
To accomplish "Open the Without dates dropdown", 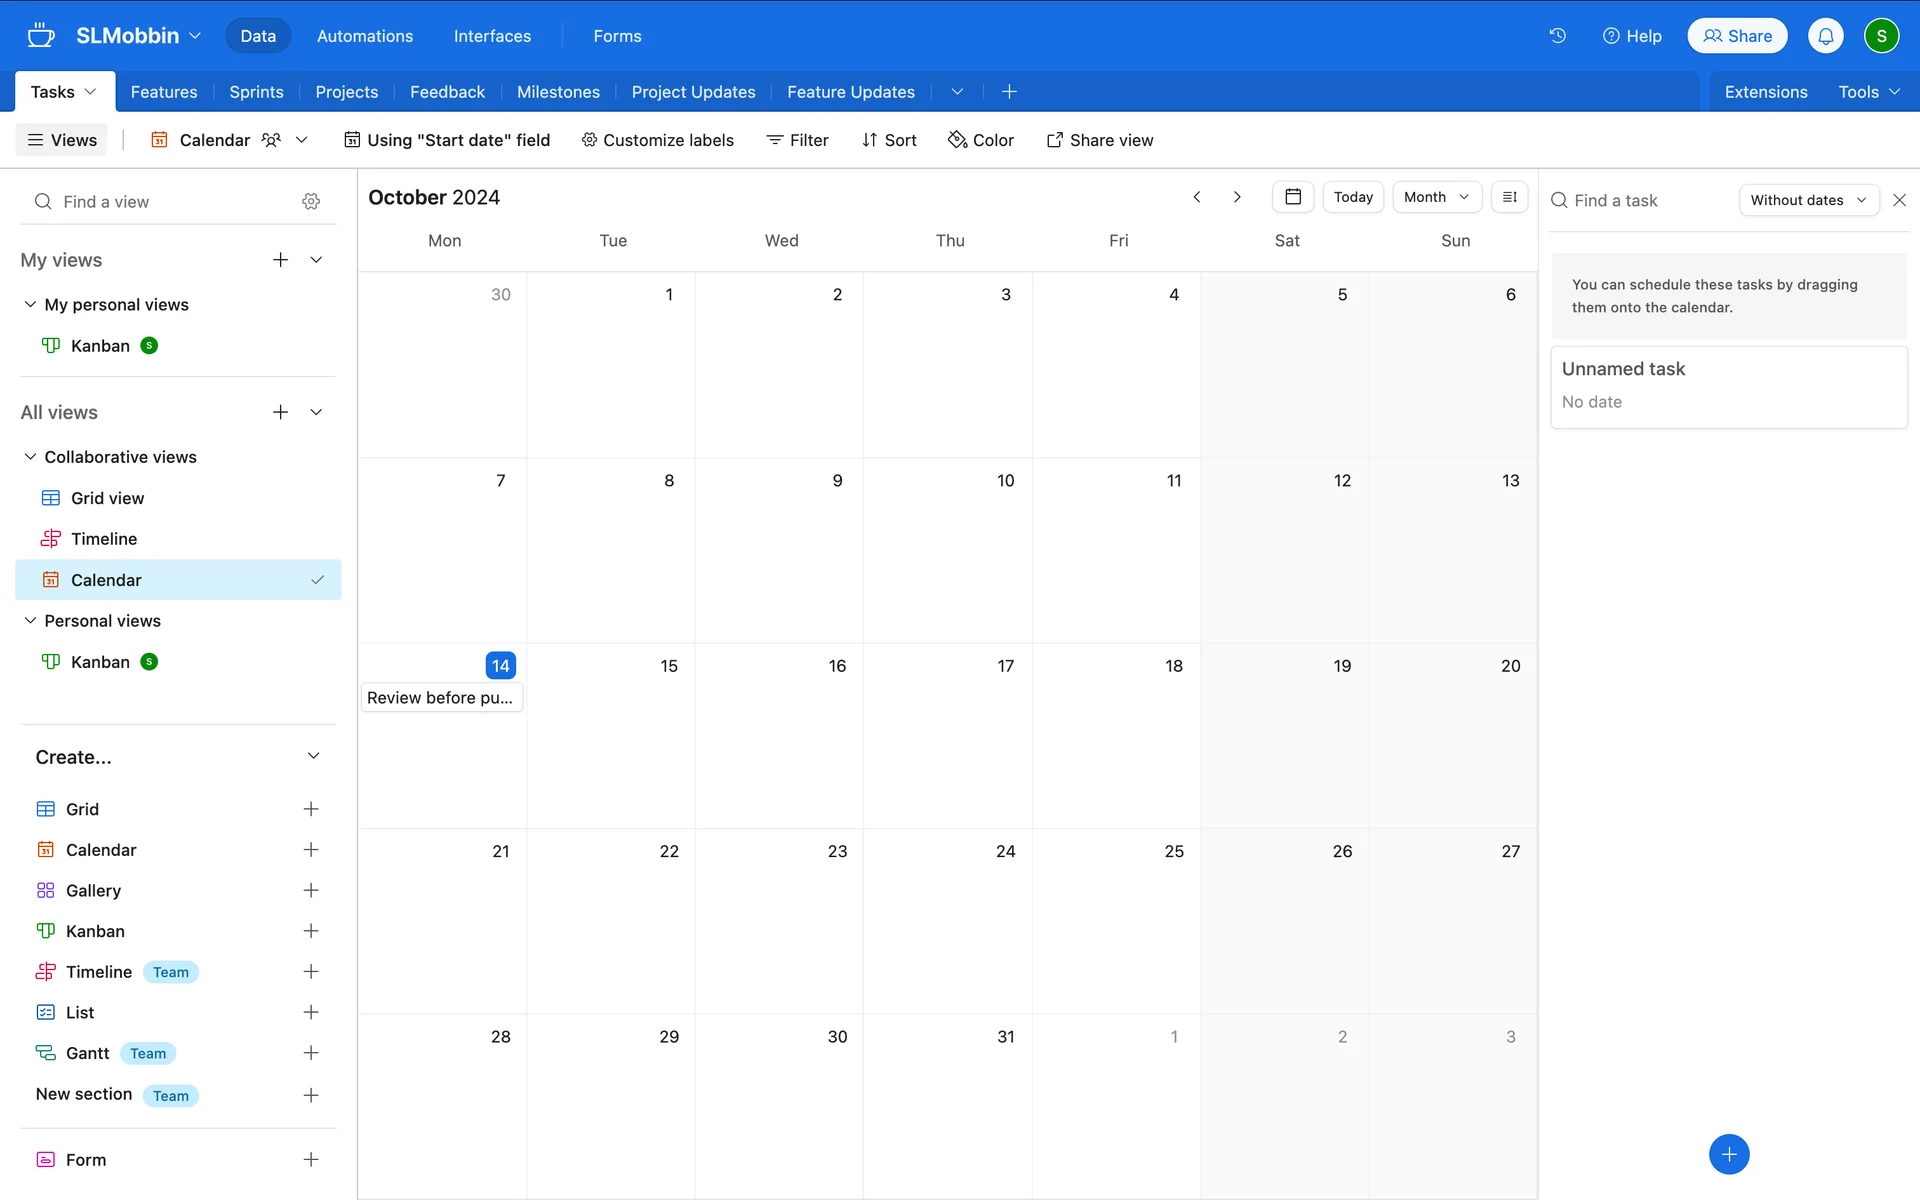I will 1808,200.
